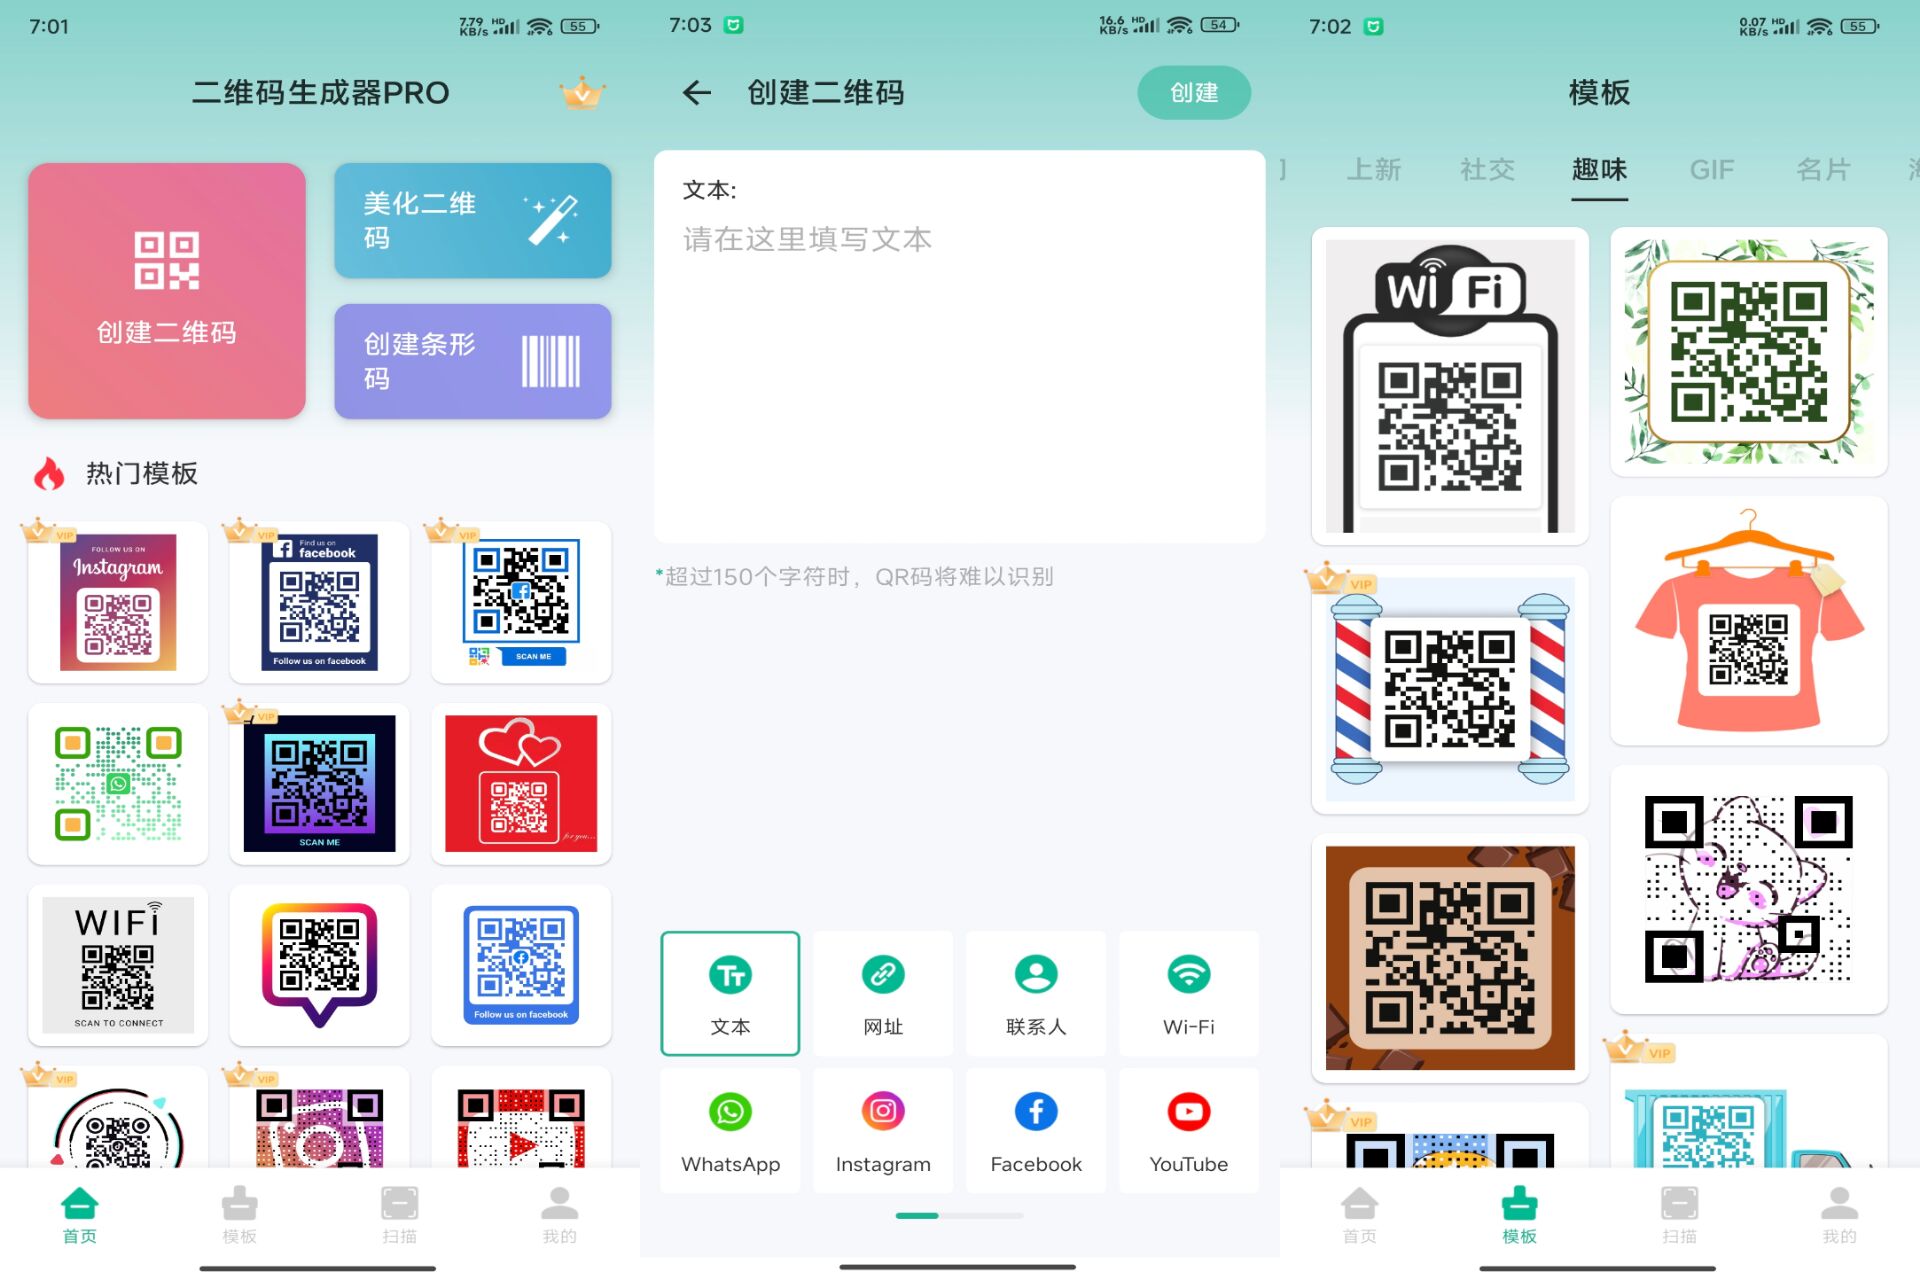The image size is (1920, 1280).
Task: Select the WhatsApp QR type icon
Action: point(729,1131)
